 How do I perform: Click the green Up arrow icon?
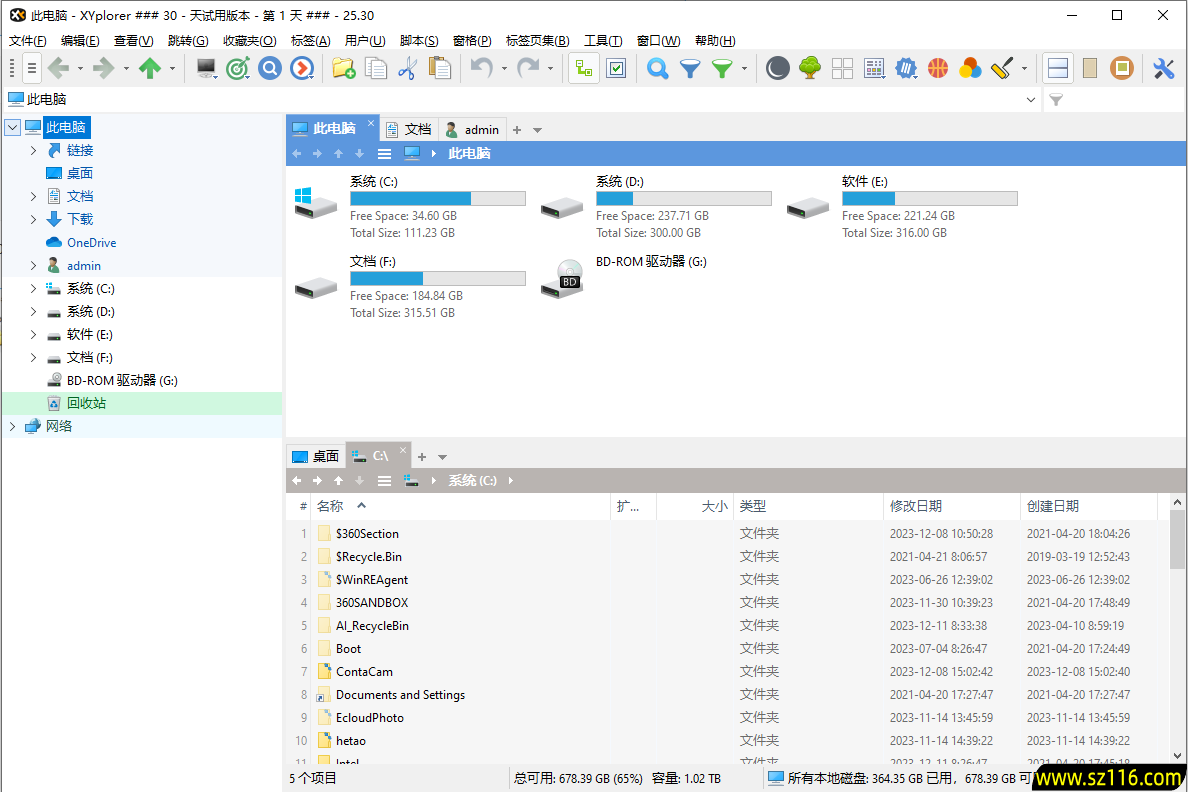[x=150, y=68]
